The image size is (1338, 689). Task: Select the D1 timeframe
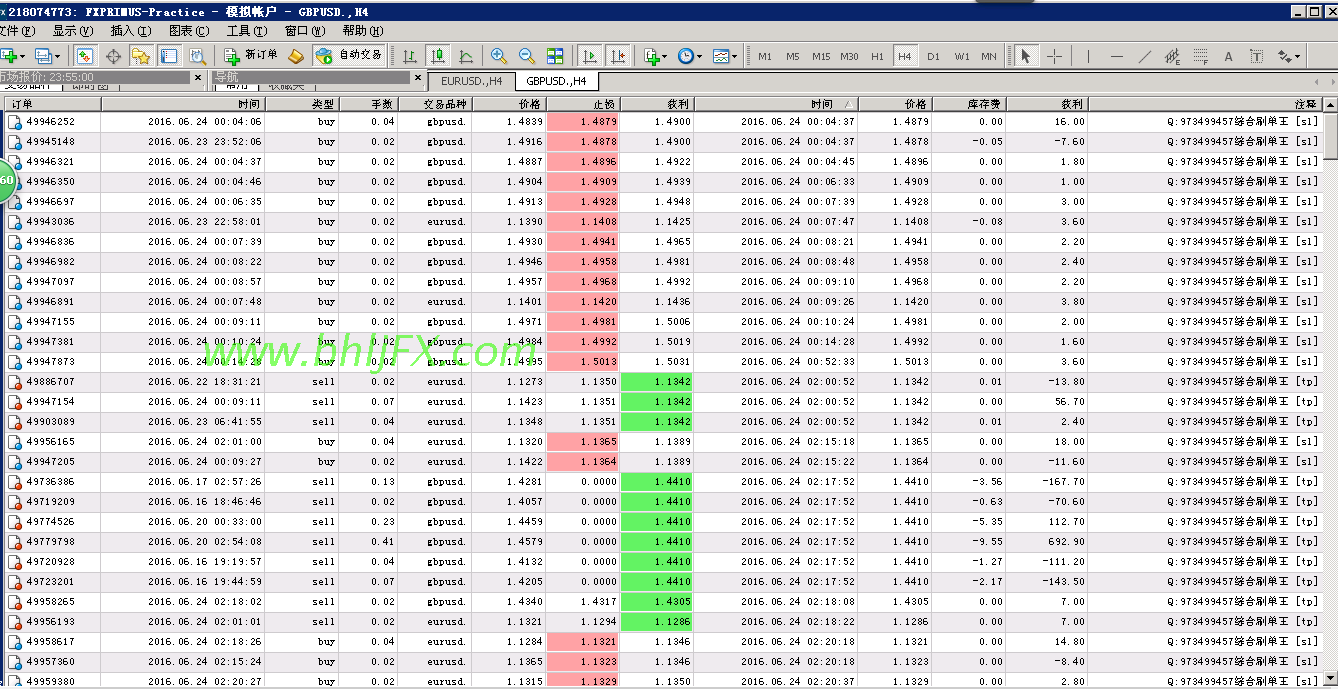[933, 56]
